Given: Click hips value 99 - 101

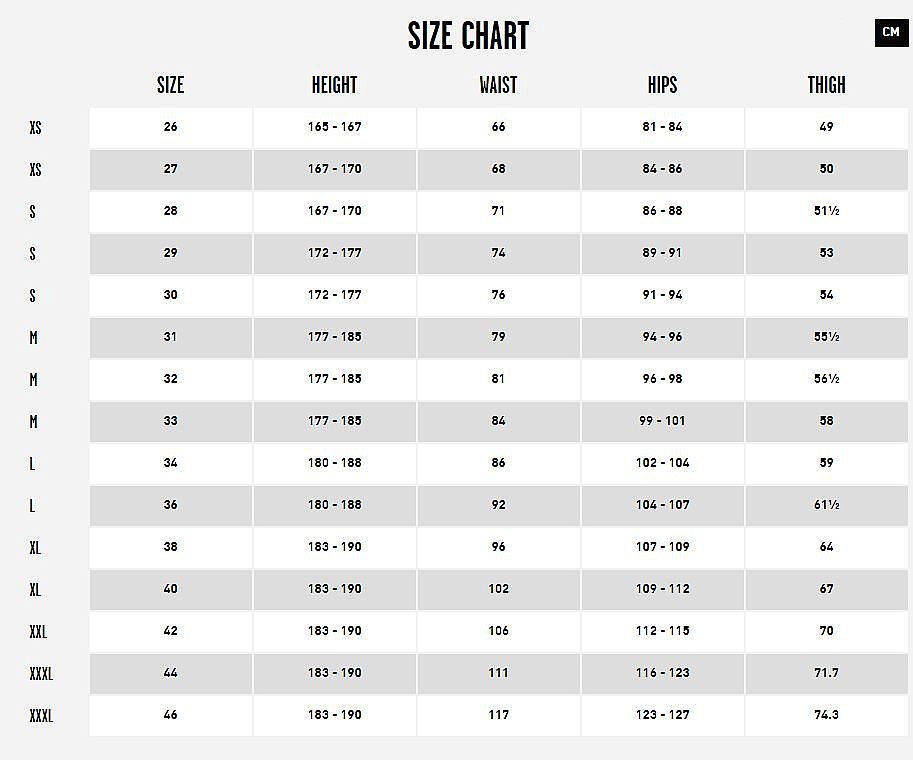Looking at the screenshot, I should [x=663, y=420].
